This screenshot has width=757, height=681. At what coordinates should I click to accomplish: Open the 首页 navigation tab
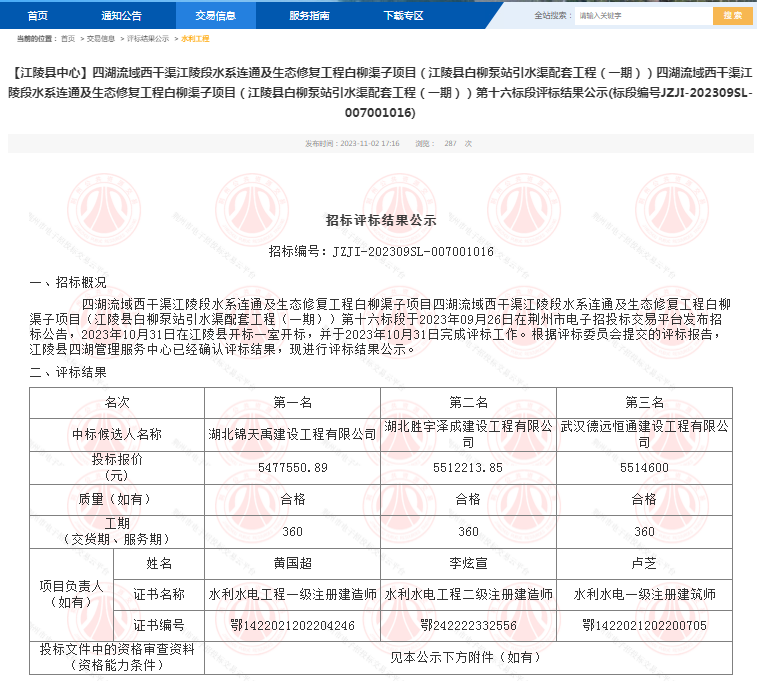[37, 15]
